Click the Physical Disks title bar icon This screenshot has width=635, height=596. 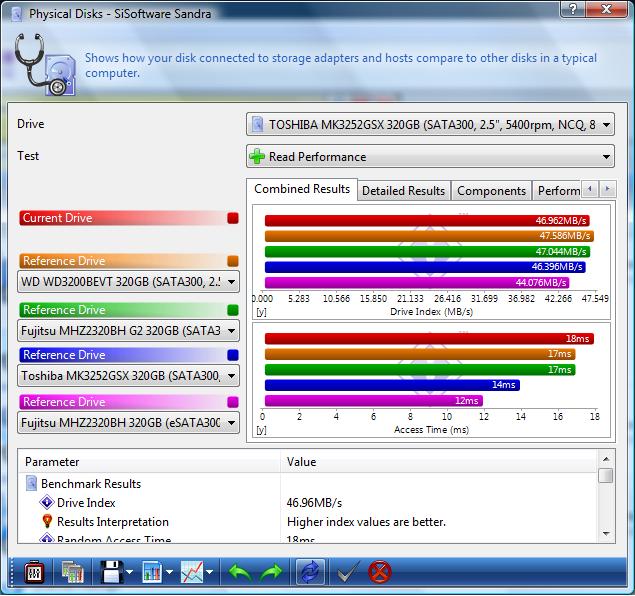tap(16, 14)
